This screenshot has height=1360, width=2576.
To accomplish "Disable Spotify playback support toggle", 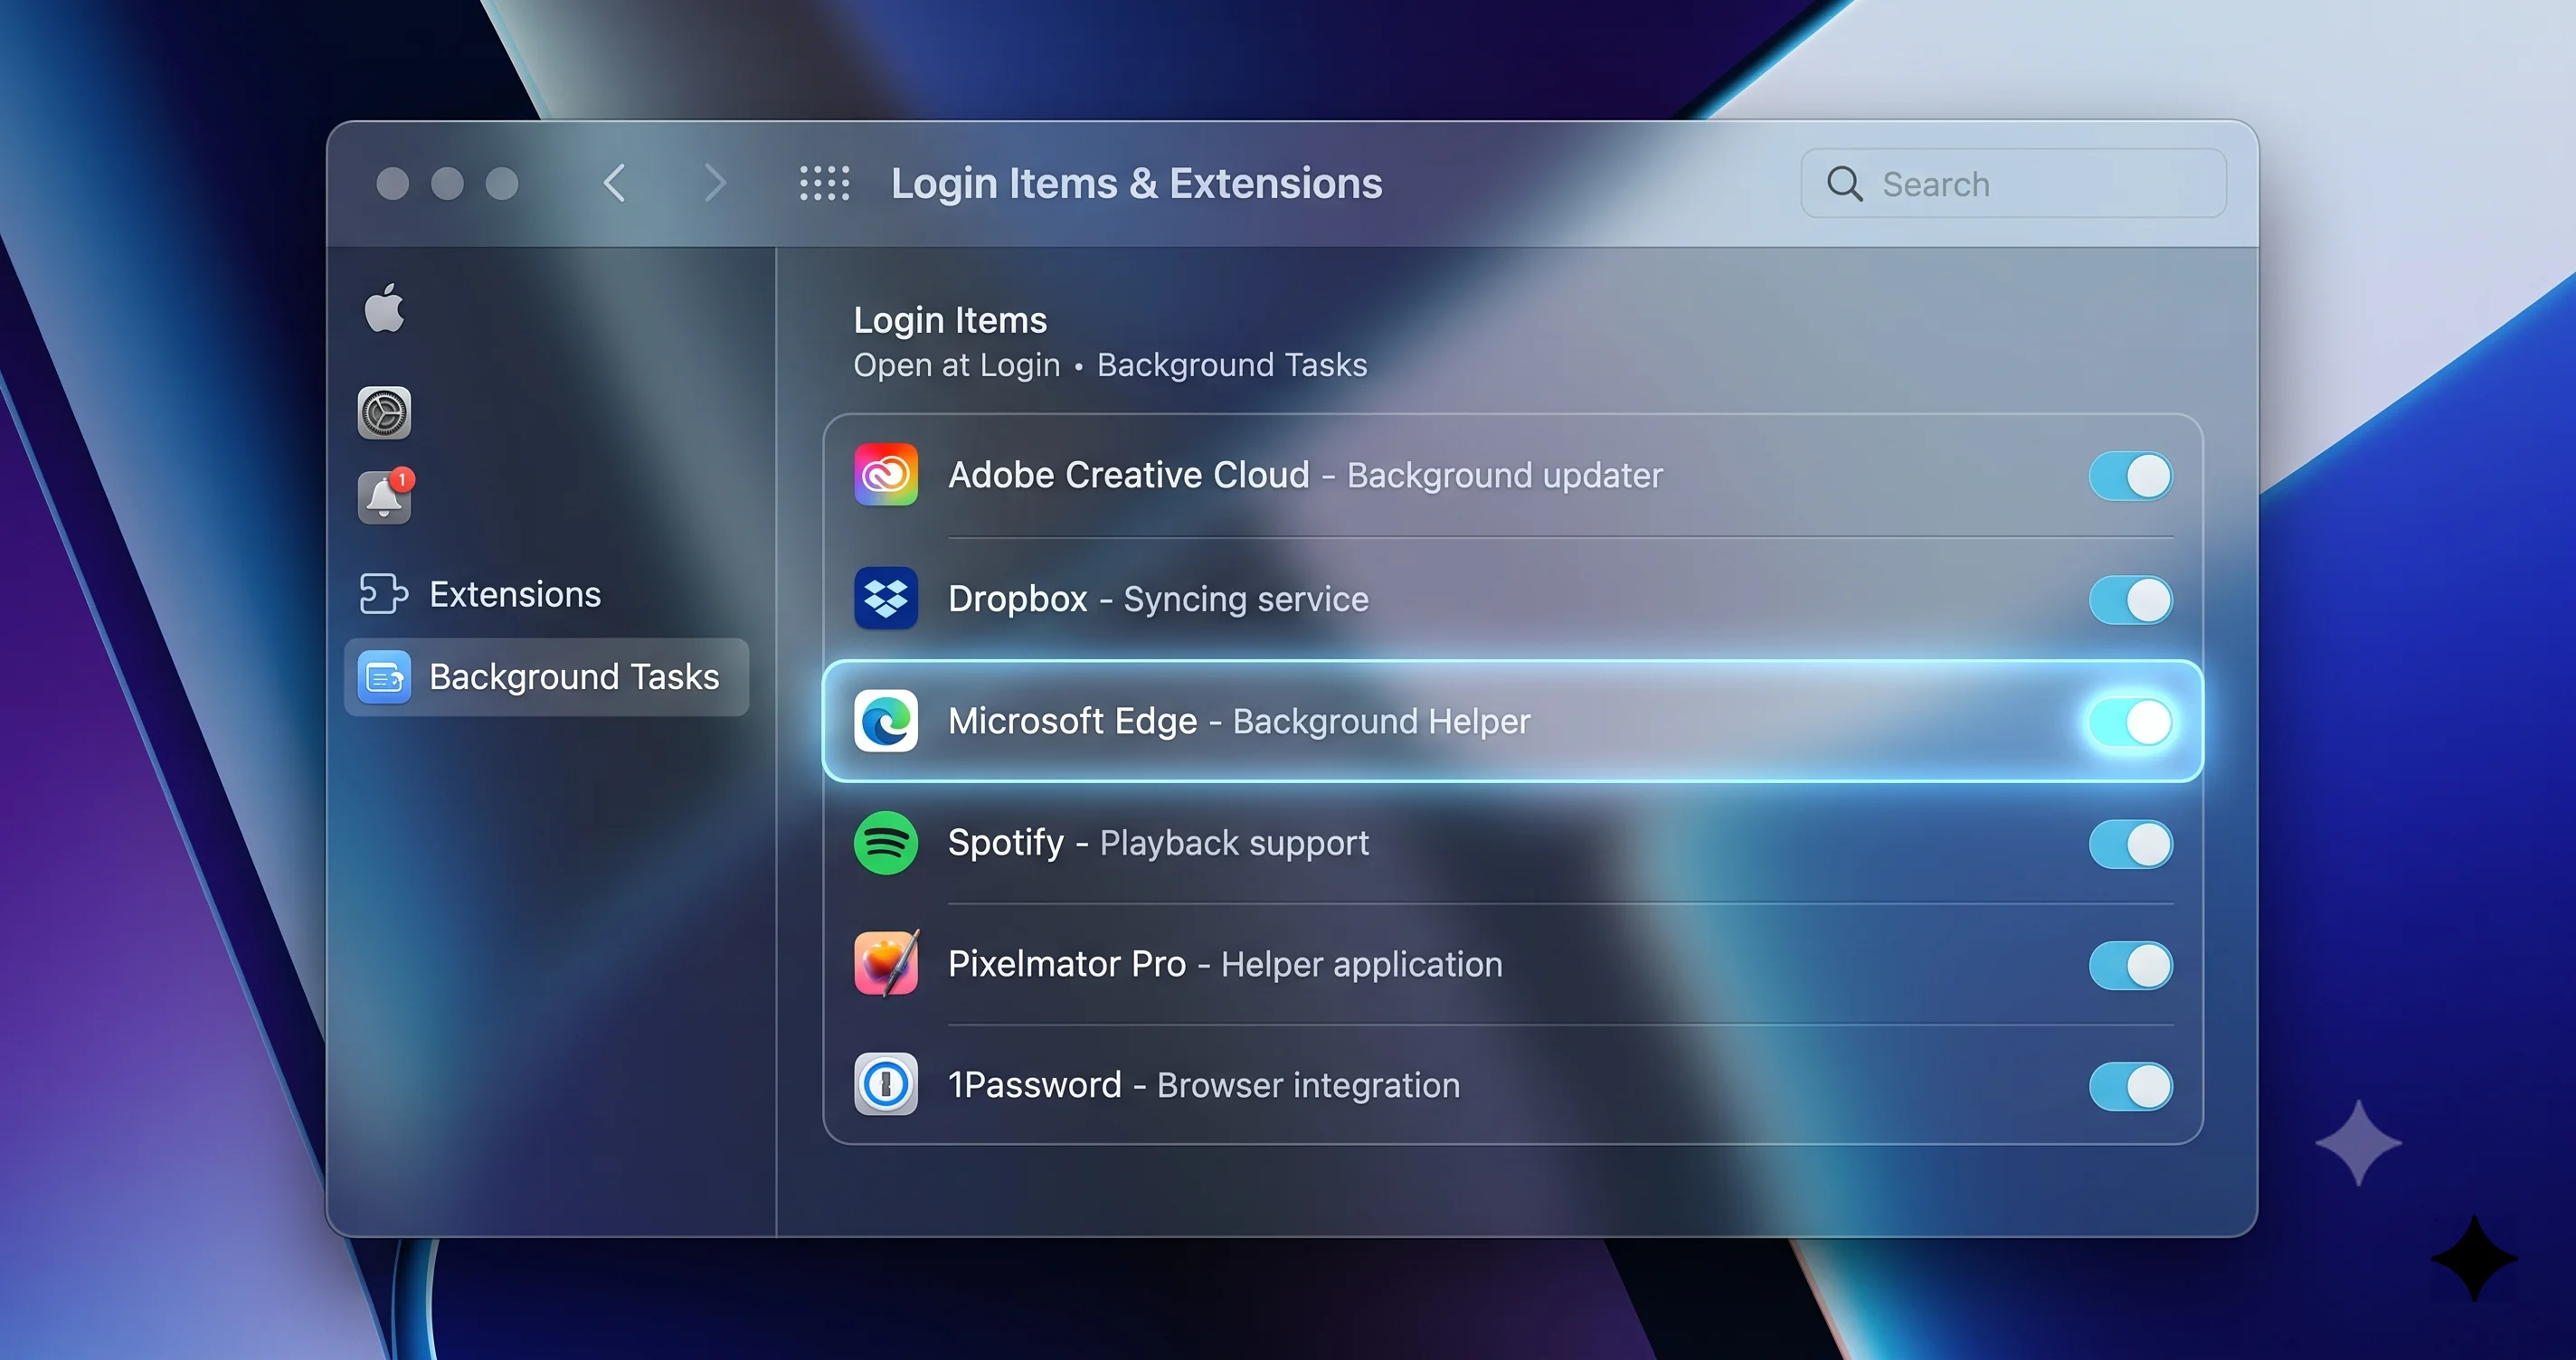I will (2131, 845).
